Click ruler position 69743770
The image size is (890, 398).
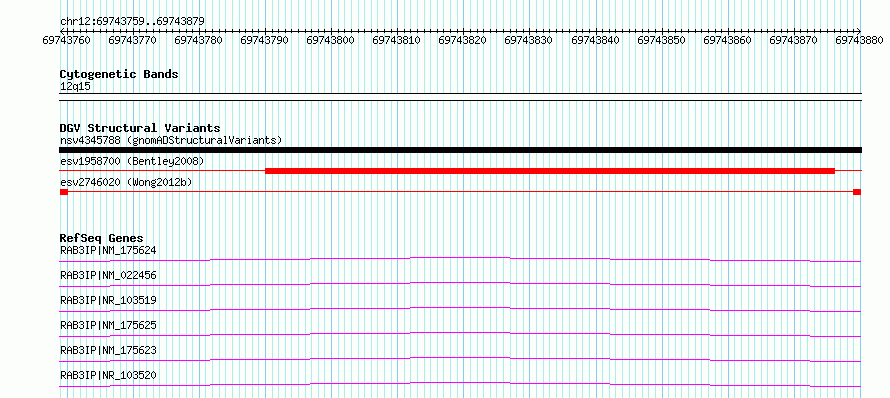pos(133,40)
